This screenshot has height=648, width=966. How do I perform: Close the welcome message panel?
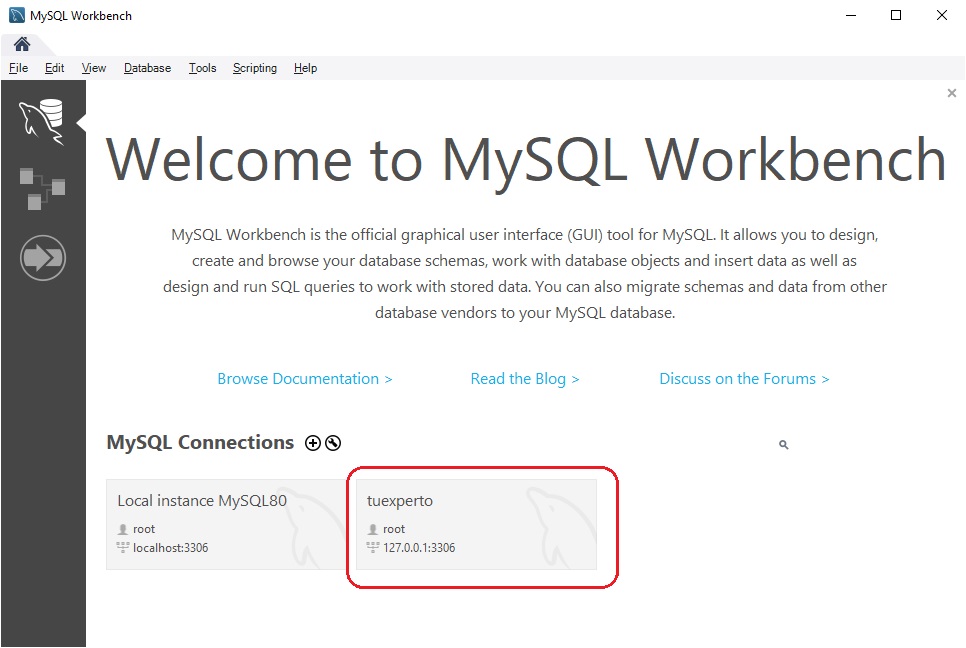tap(951, 93)
